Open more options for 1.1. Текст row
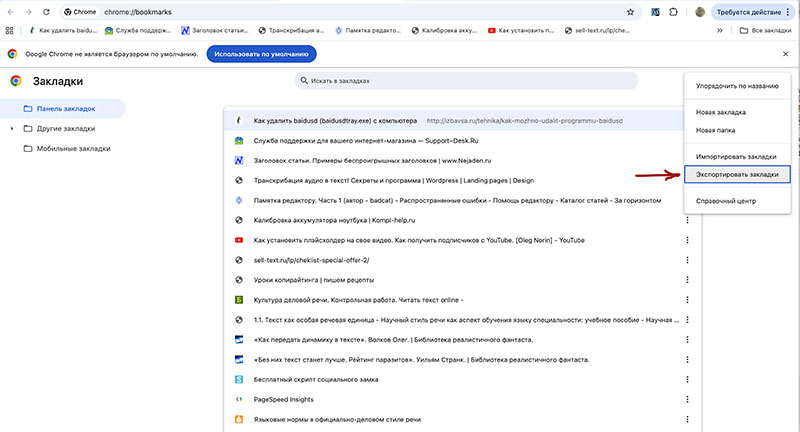The width and height of the screenshot is (800, 432). 687,320
